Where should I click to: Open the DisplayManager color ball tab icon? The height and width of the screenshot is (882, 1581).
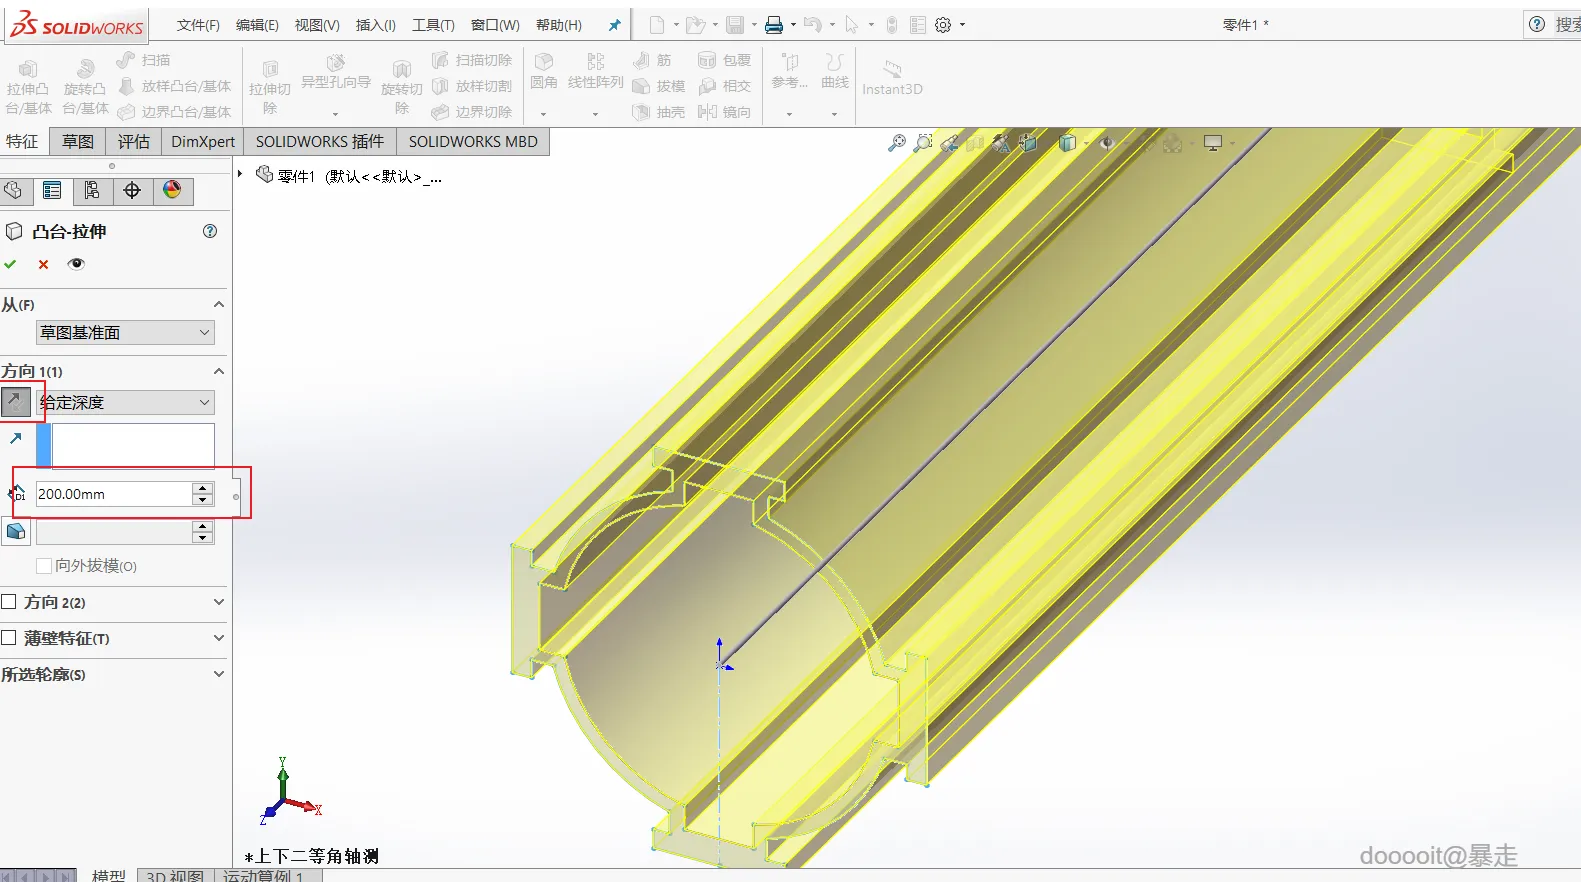172,190
